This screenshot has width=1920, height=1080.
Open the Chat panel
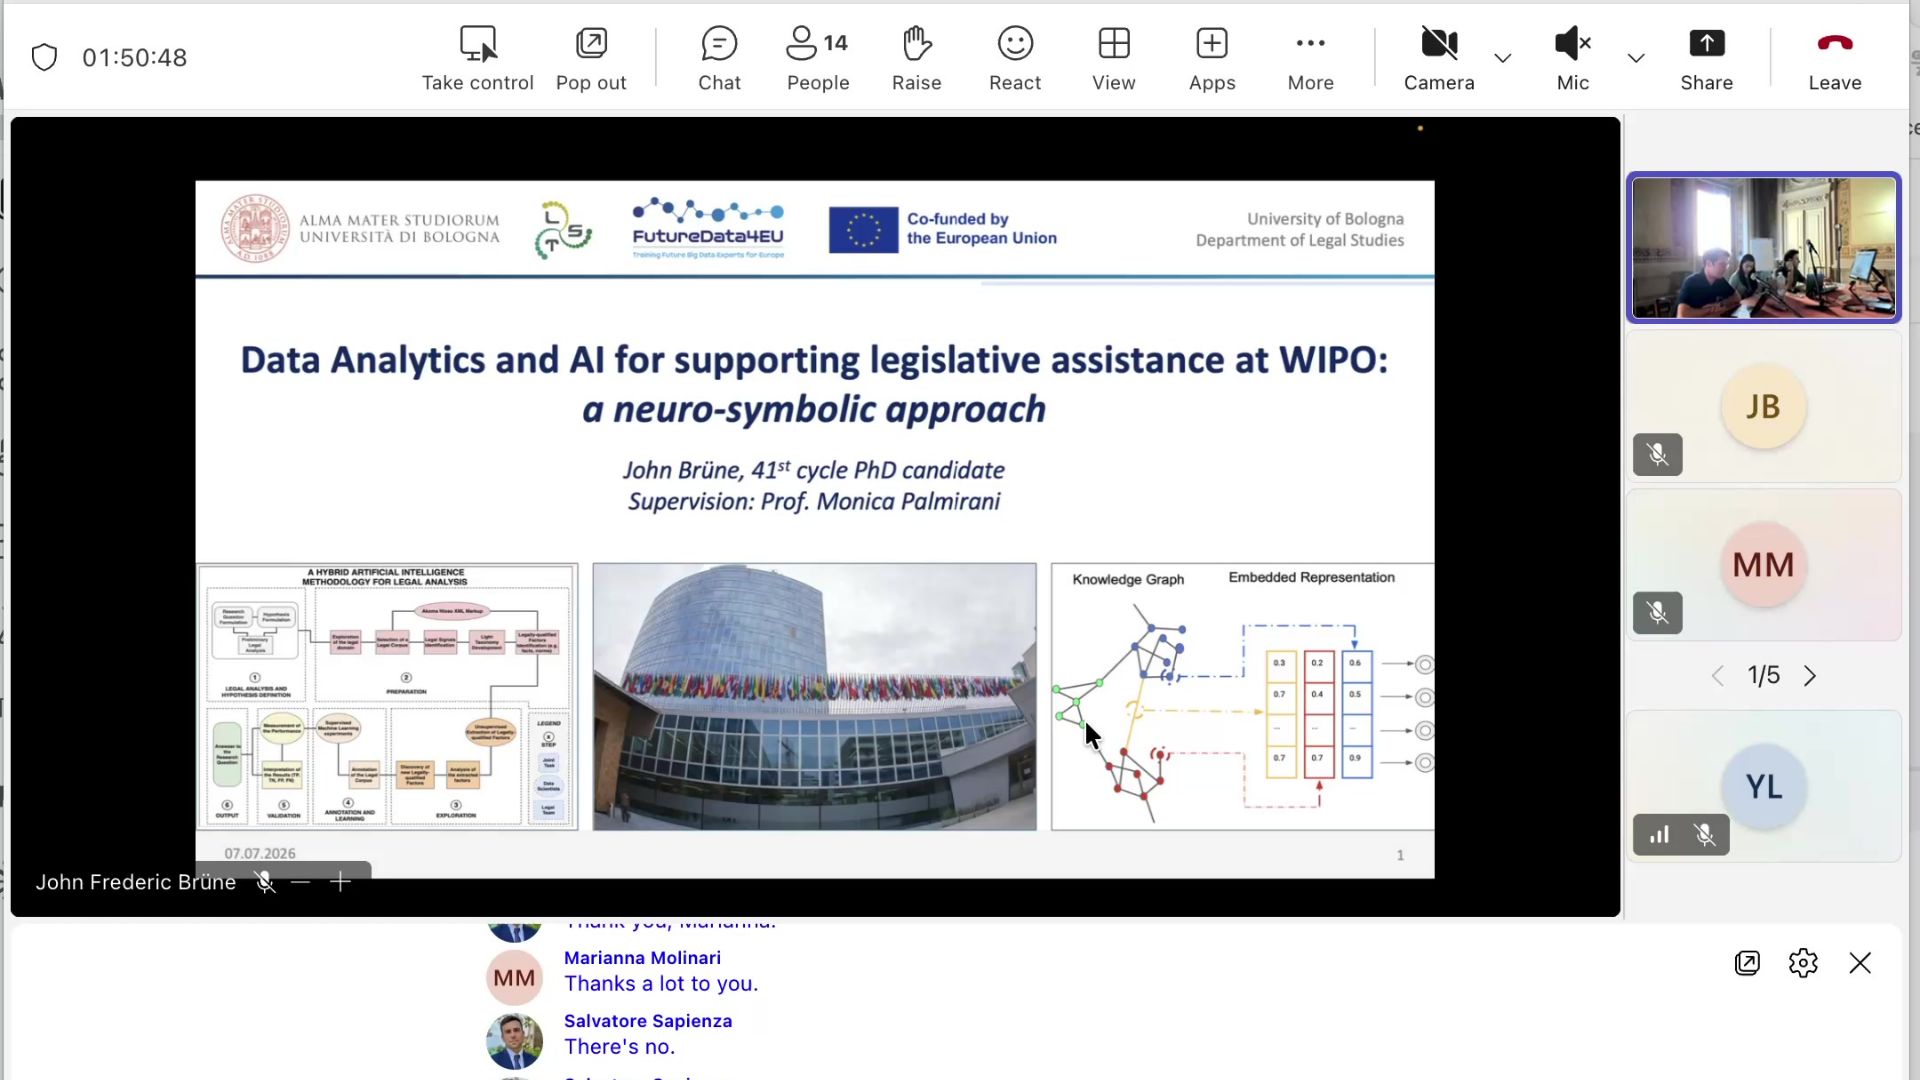pos(719,58)
